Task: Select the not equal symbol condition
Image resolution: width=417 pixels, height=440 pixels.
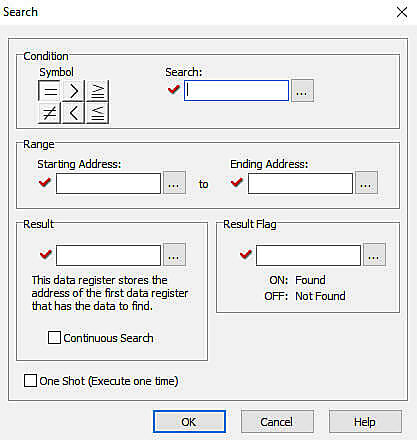Action: [50, 113]
